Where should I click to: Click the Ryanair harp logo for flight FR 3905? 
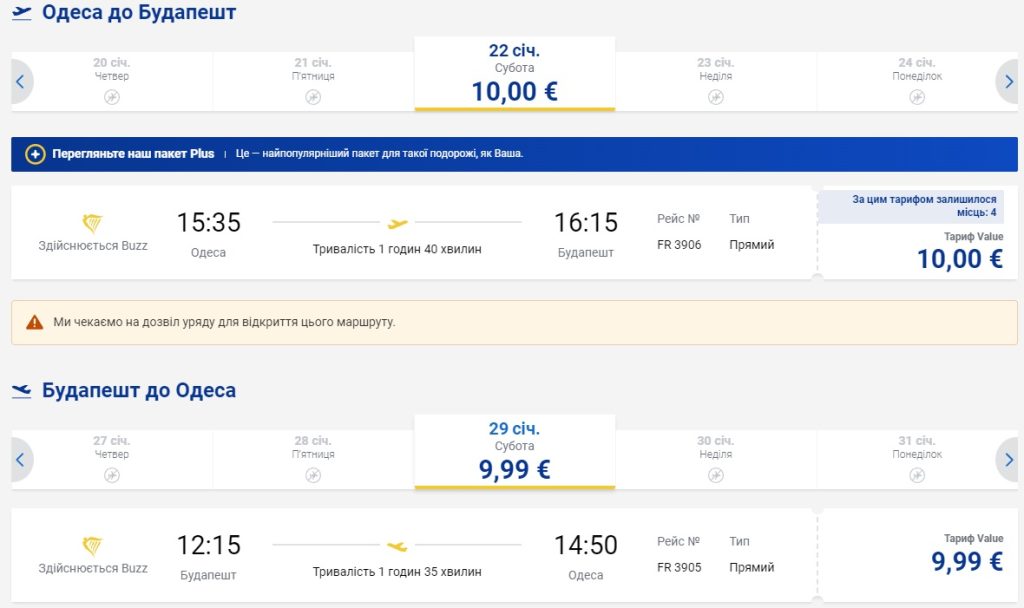[x=92, y=546]
